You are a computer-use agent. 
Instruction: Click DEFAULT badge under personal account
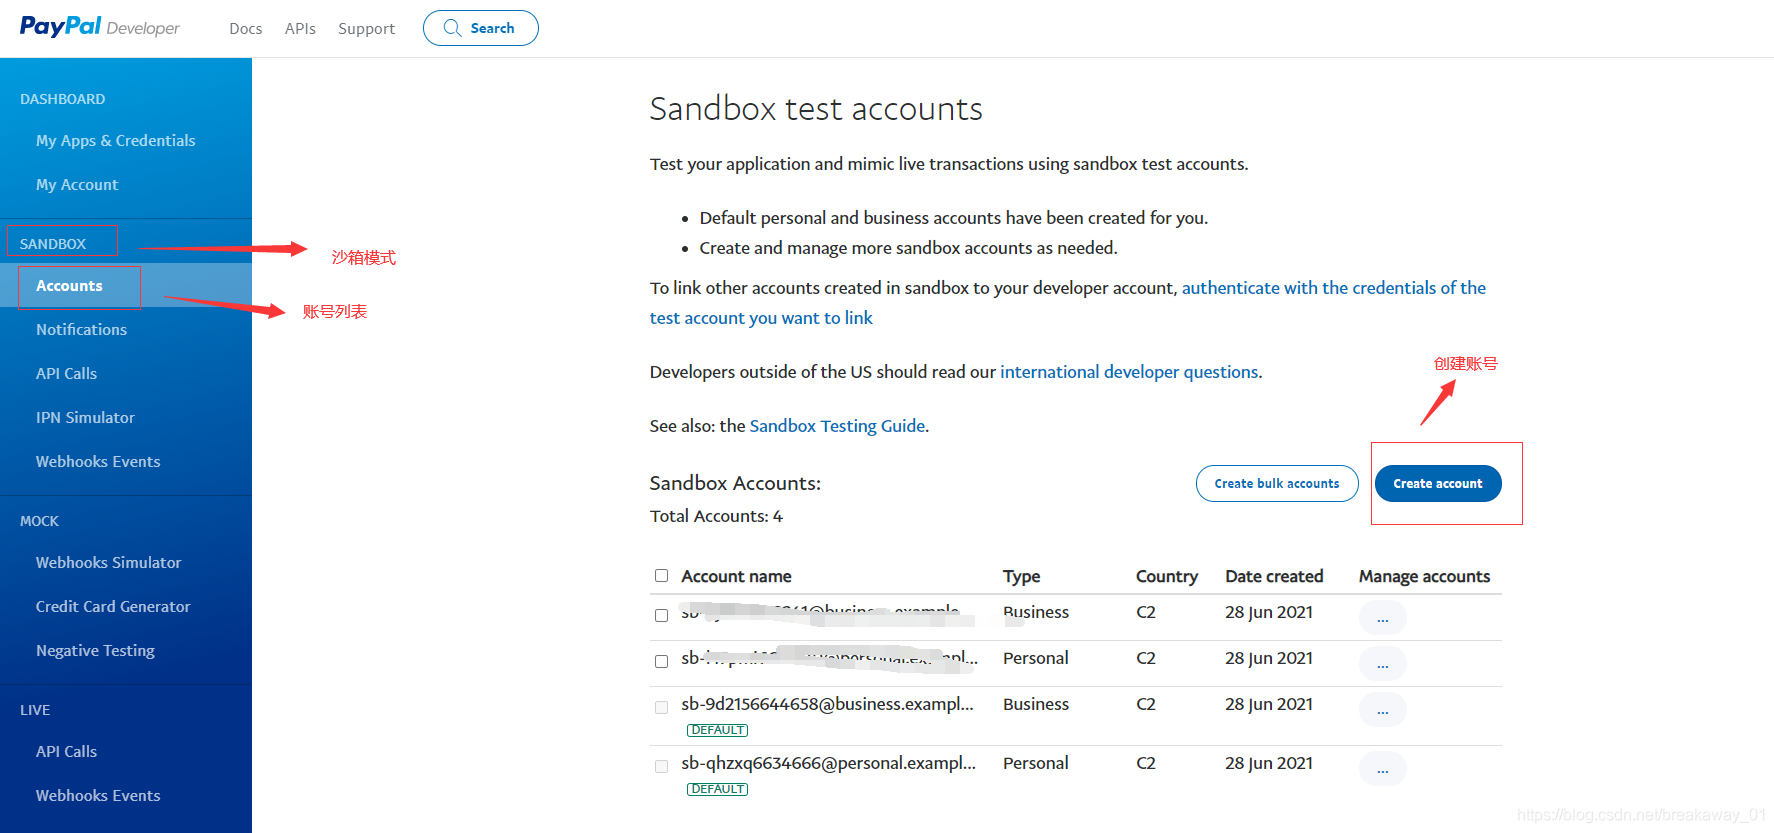(x=717, y=789)
